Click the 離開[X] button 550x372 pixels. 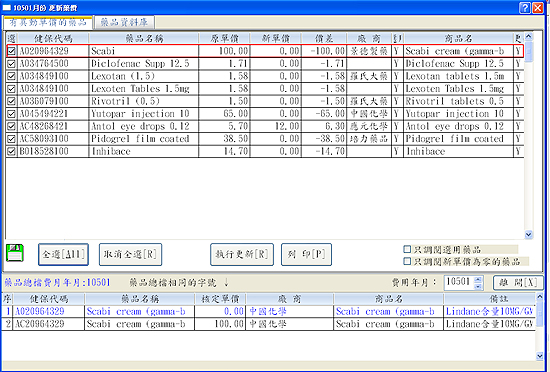518,283
